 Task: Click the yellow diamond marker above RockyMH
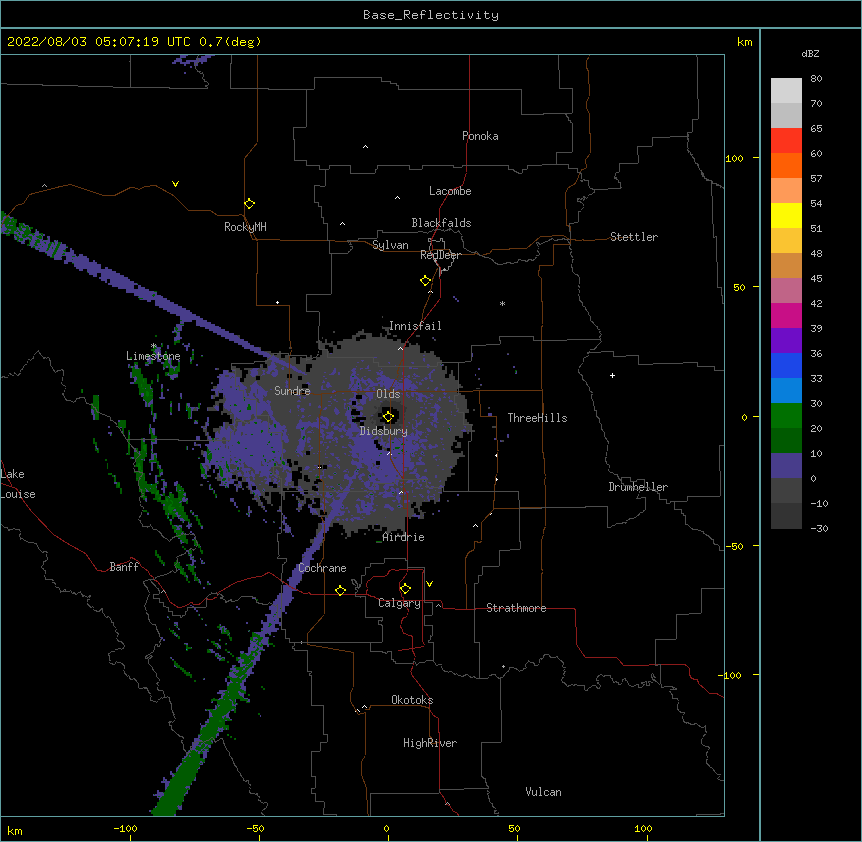250,204
